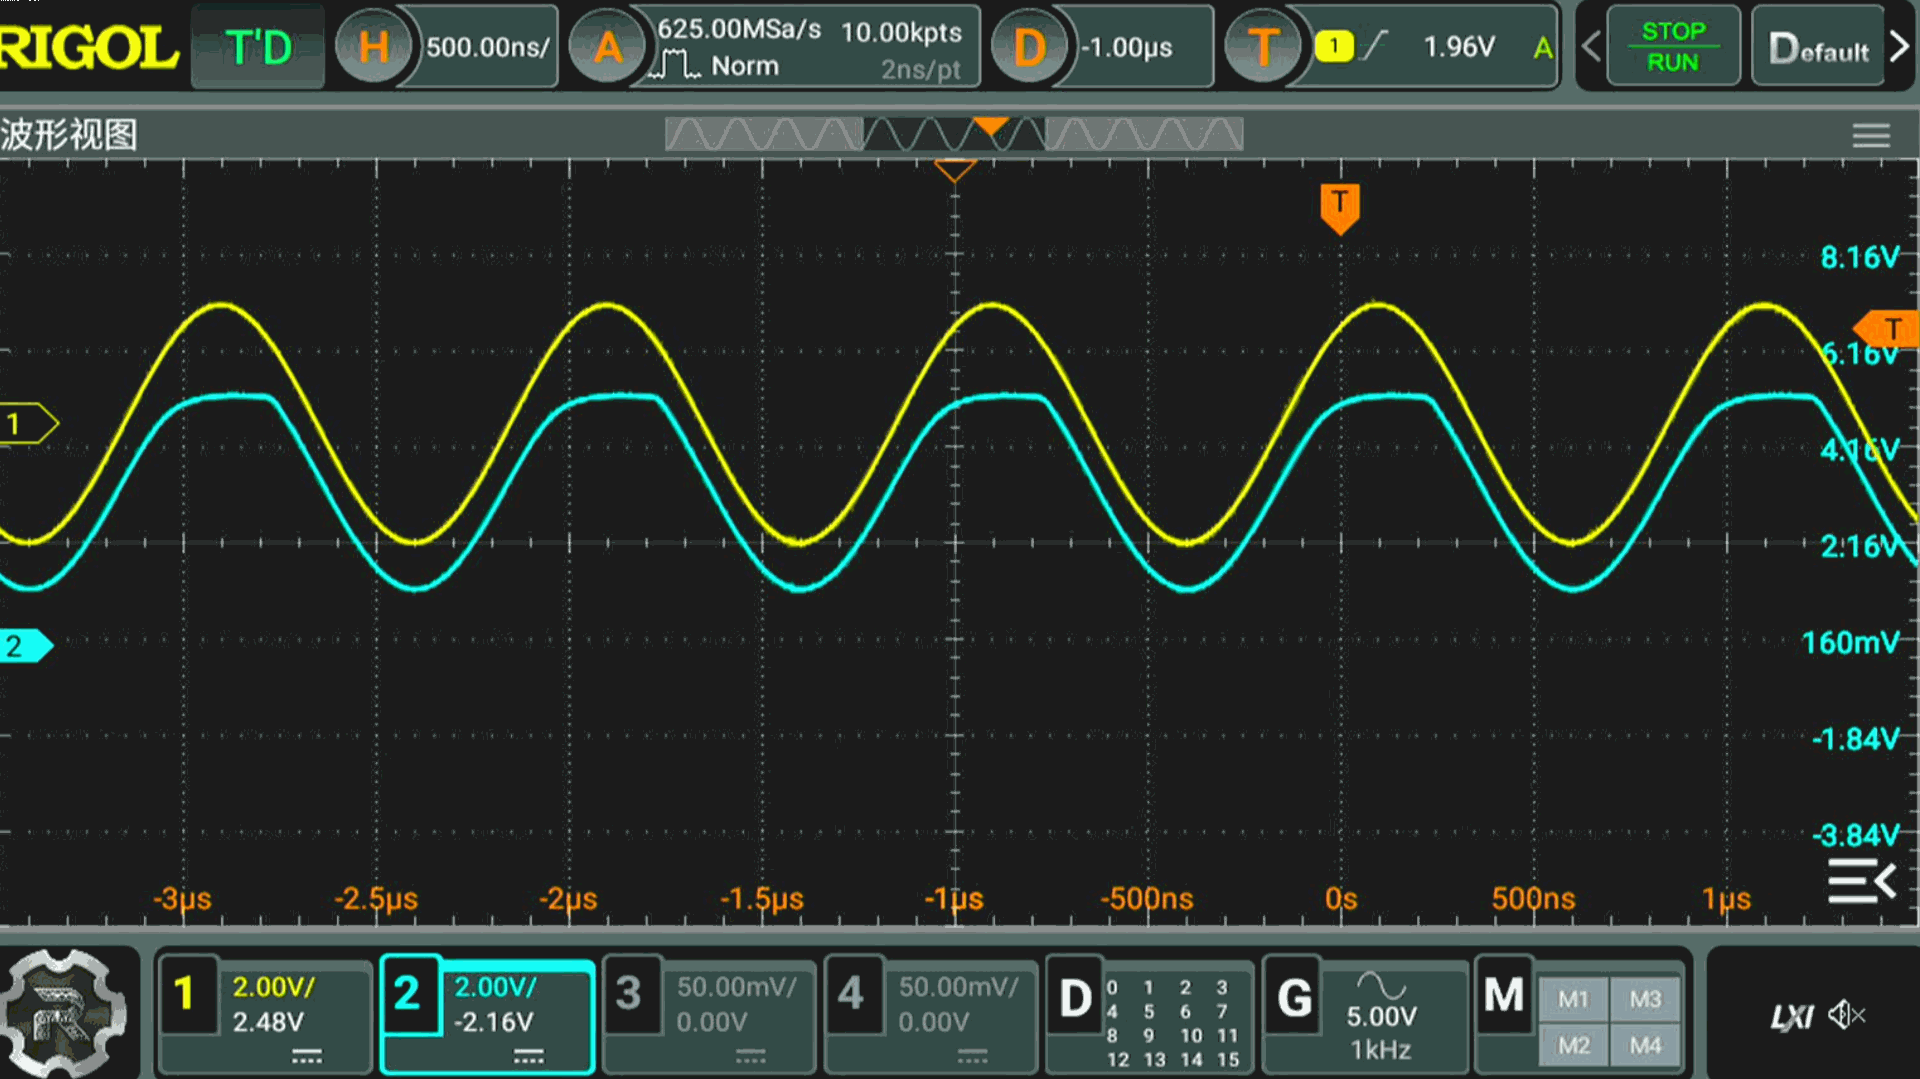Select the 10.00kpts memory depth value
This screenshot has height=1079, width=1920.
tap(901, 32)
